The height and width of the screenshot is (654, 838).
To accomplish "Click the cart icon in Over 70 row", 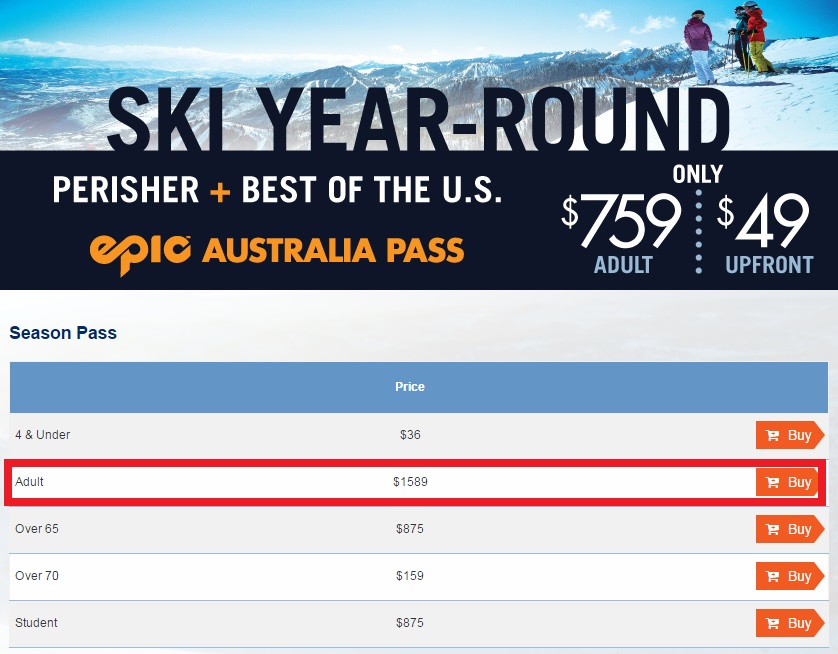I will coord(772,577).
